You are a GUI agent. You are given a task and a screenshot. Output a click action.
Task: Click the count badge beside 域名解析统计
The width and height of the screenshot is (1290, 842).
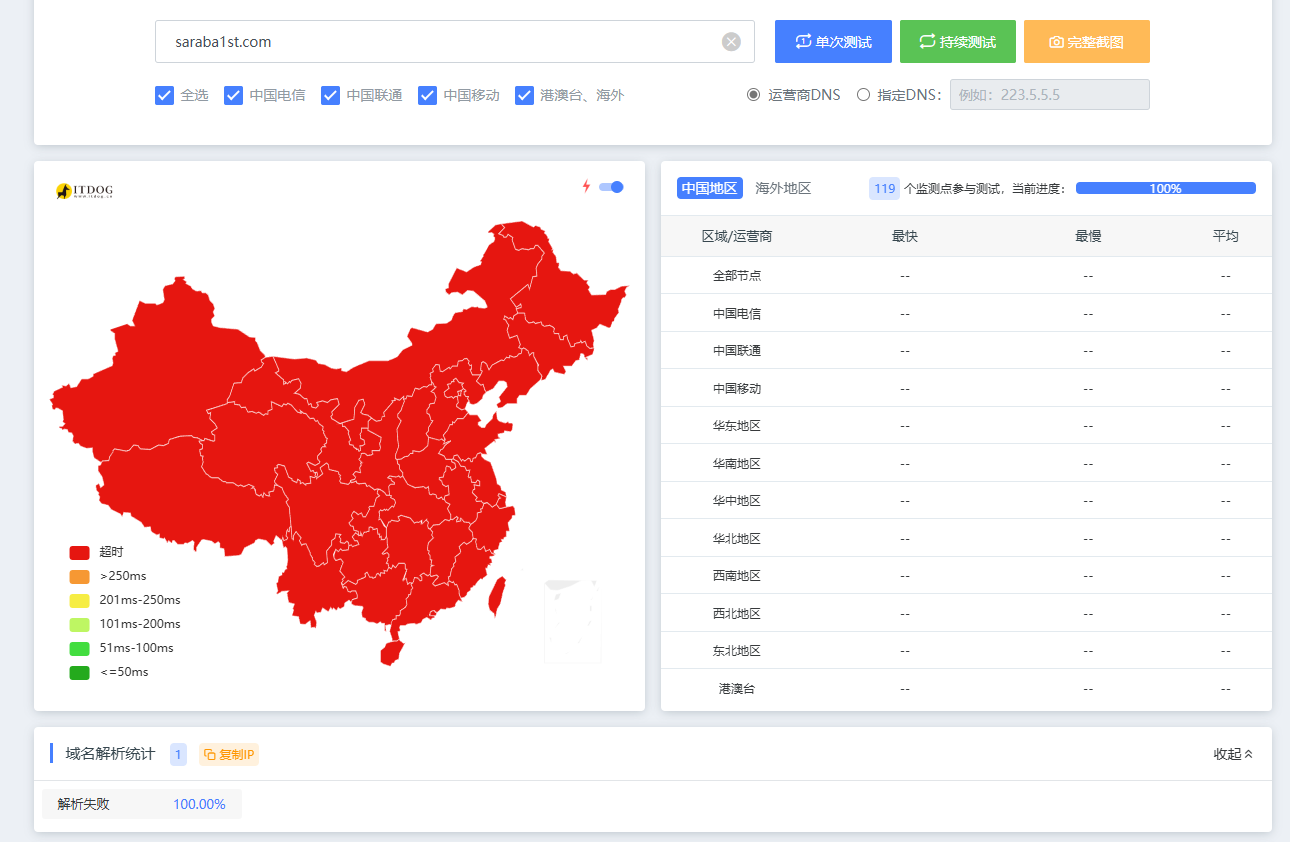coord(178,755)
